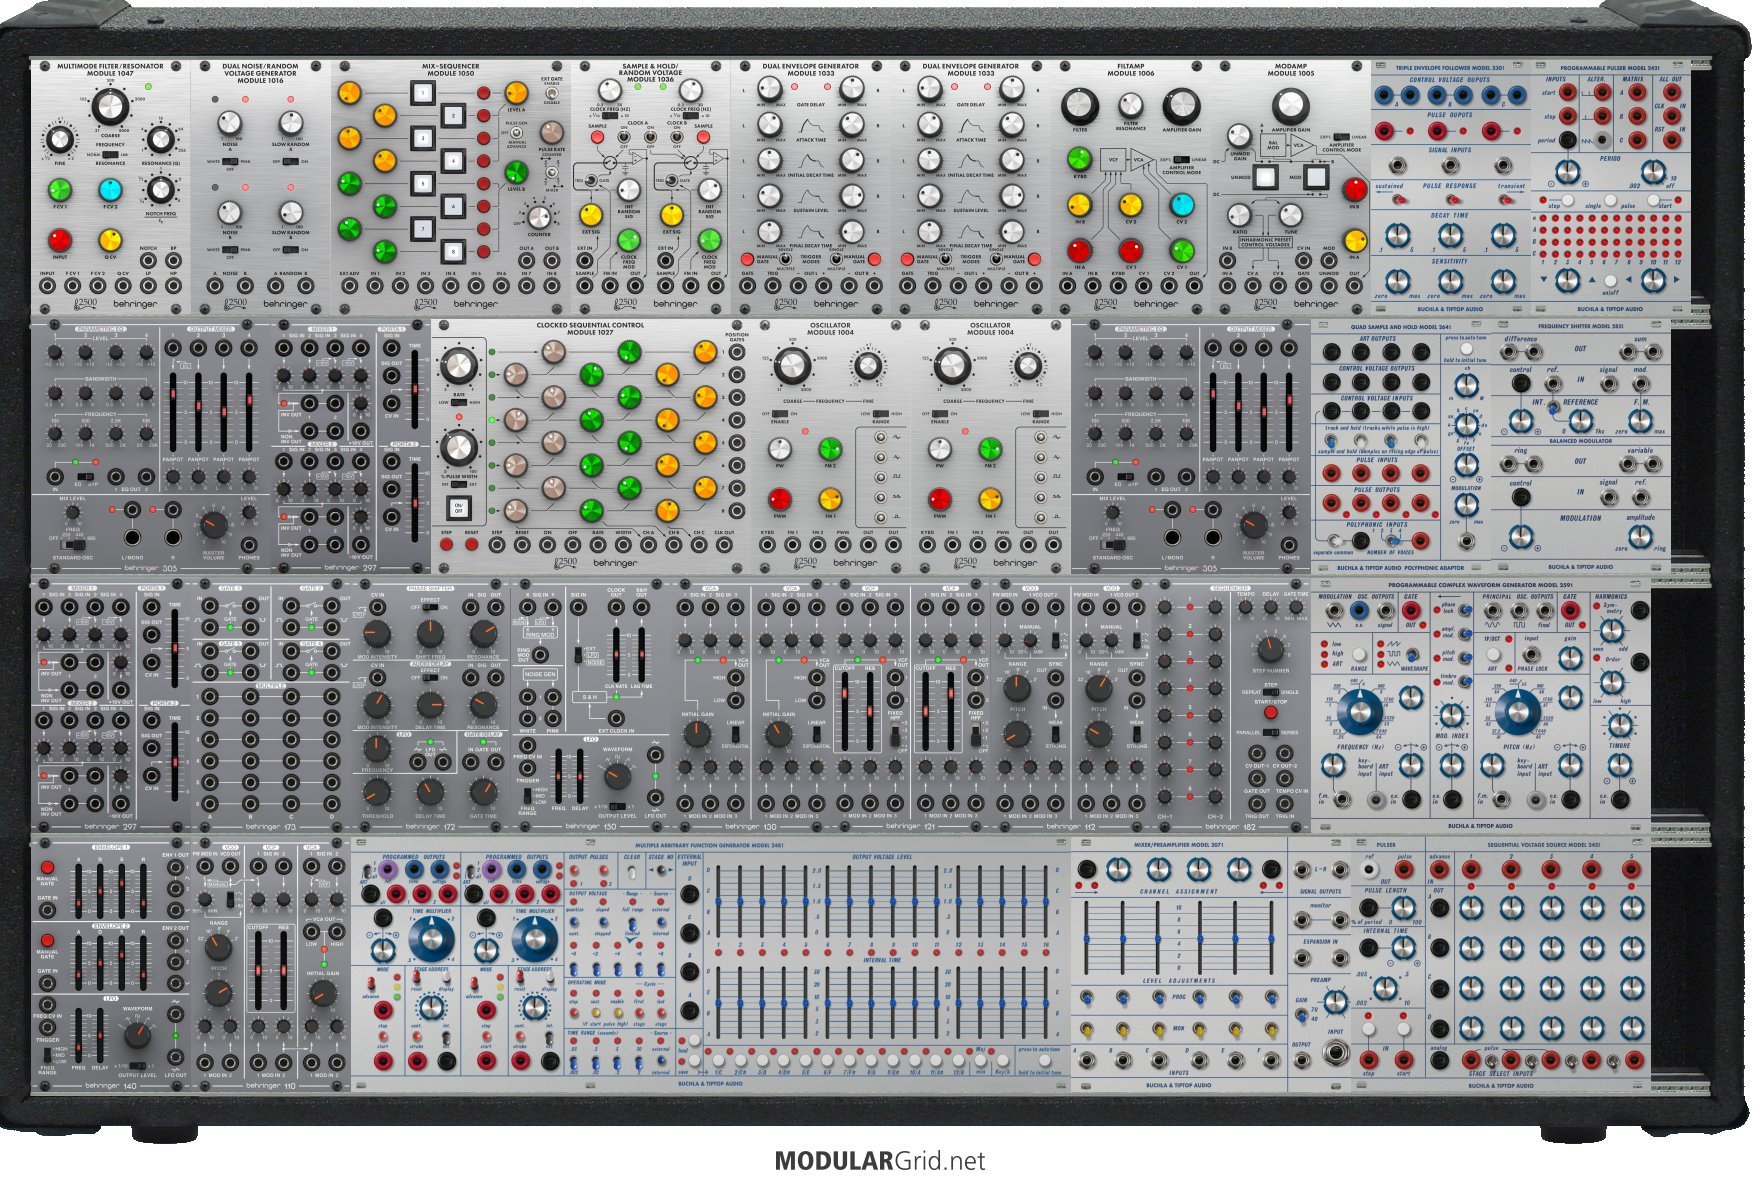Flip the sustained pulse response switch on Envelope Follower

[1398, 199]
